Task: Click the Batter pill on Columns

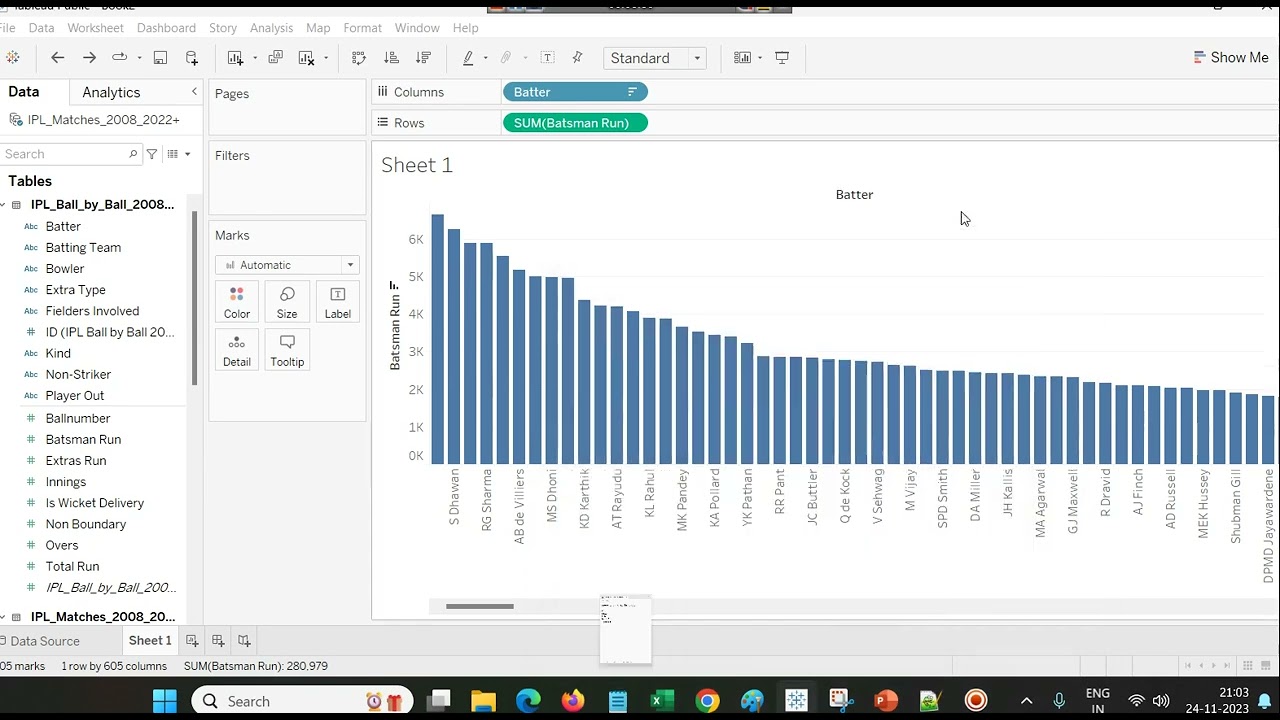Action: (575, 92)
